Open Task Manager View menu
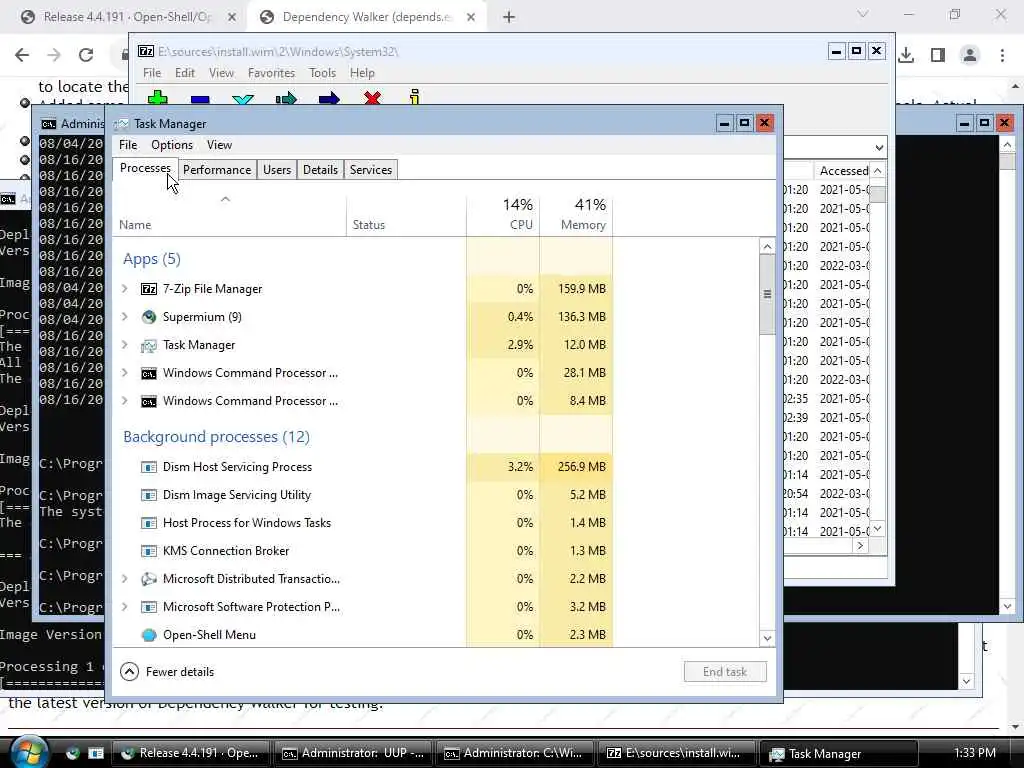 [219, 145]
